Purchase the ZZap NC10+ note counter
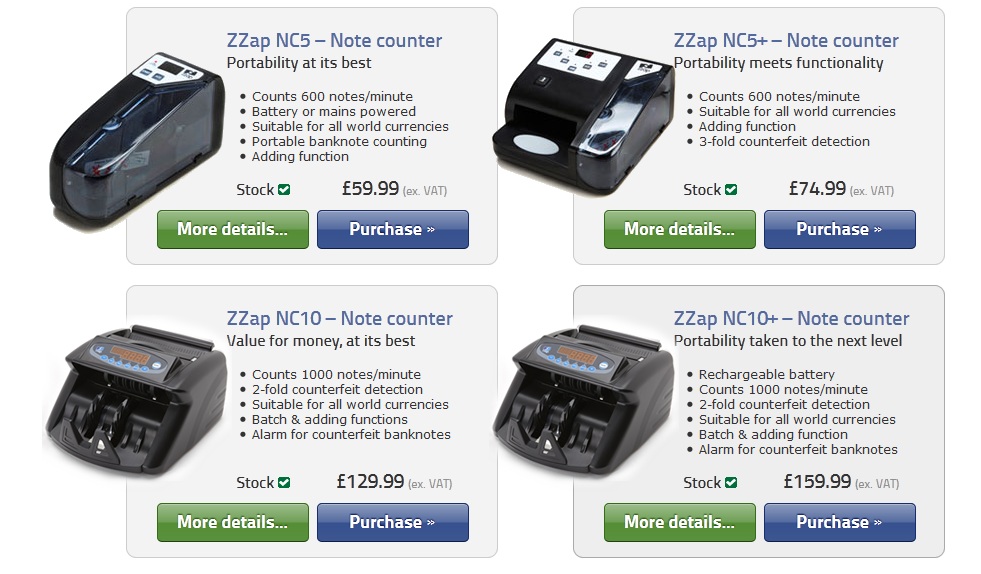The width and height of the screenshot is (981, 574). coord(840,522)
